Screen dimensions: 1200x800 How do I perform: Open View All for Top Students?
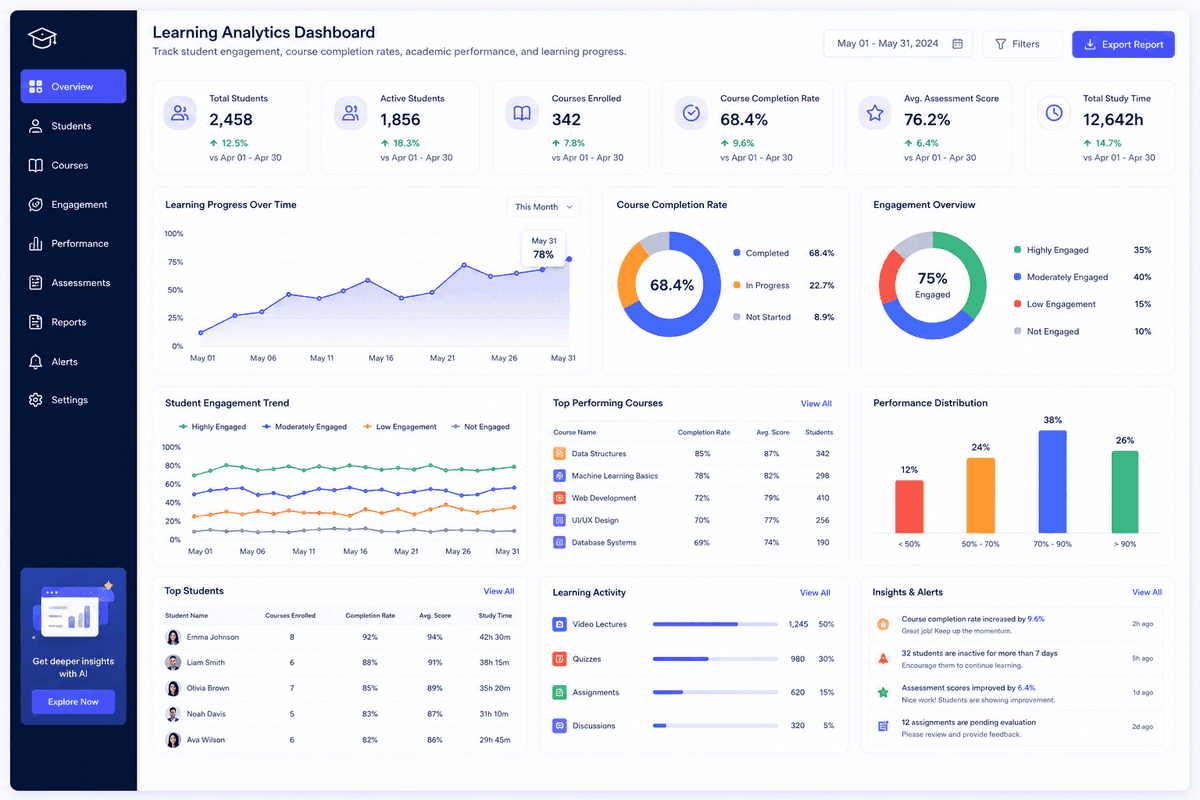coord(499,591)
